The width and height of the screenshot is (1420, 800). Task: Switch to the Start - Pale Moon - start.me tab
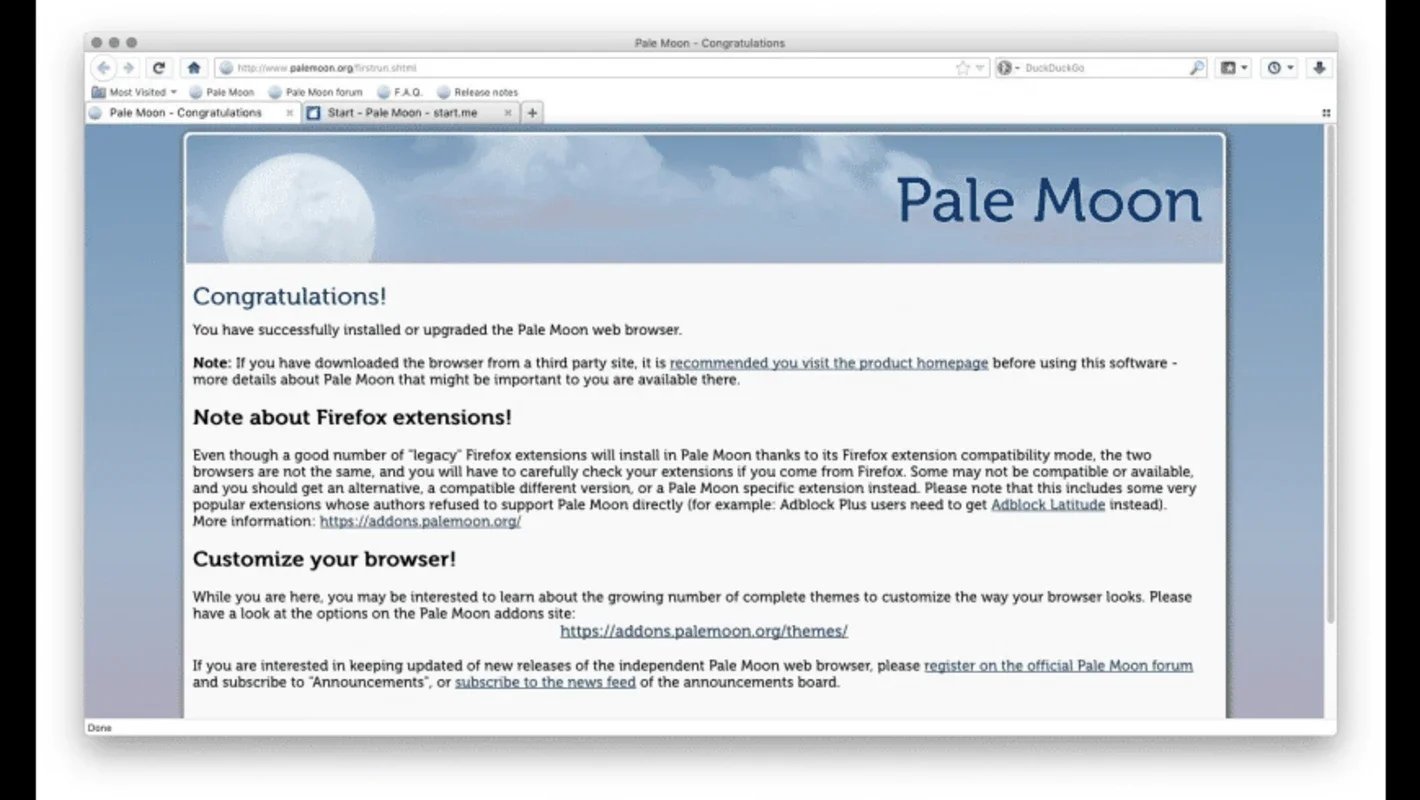(x=410, y=113)
